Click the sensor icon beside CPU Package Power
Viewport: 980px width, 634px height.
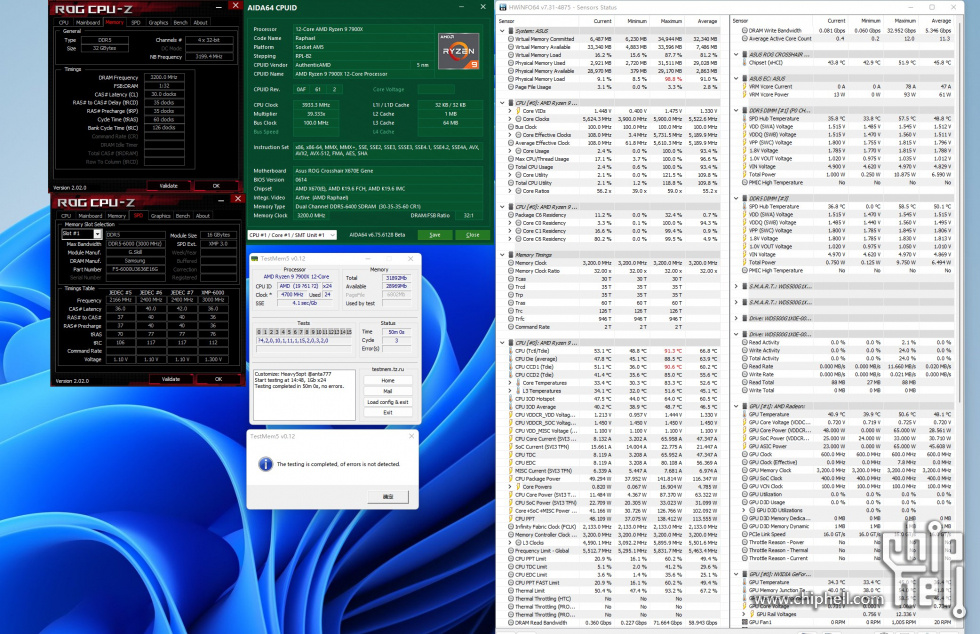point(511,479)
